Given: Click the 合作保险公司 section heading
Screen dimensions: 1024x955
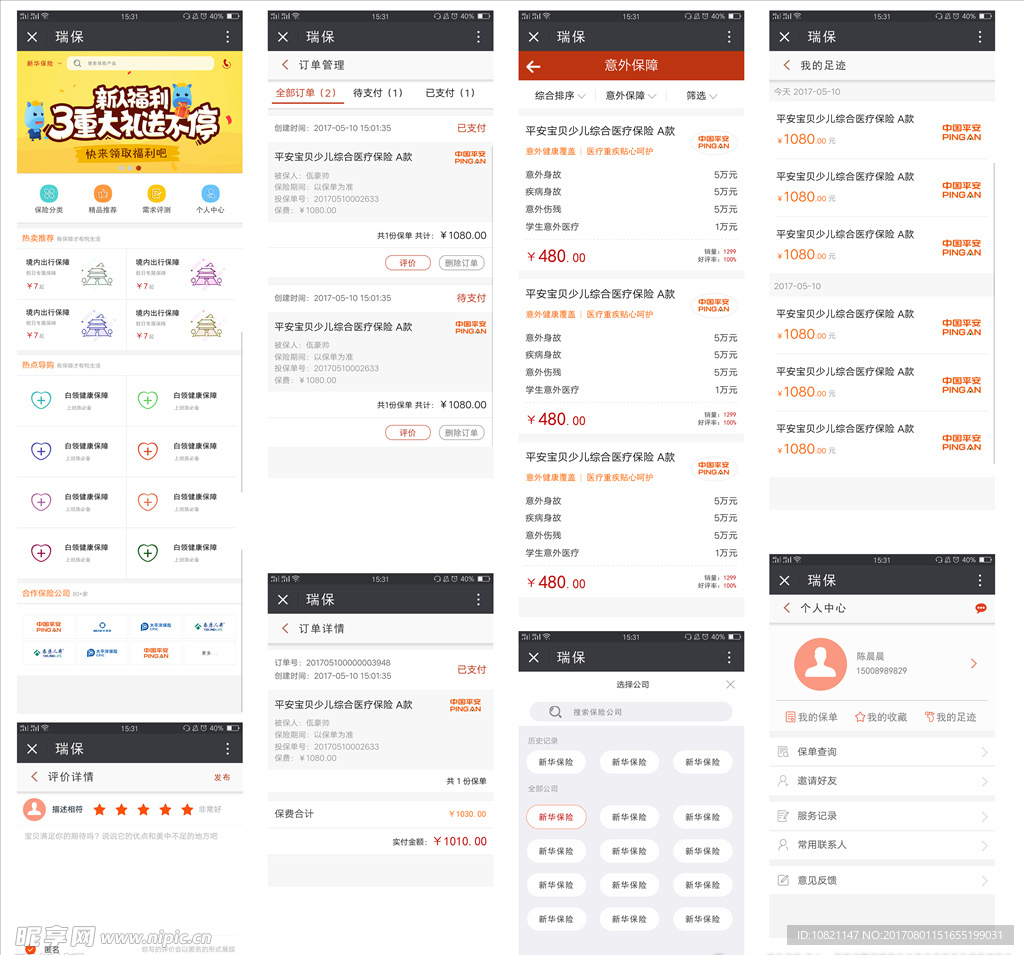Looking at the screenshot, I should tap(46, 593).
